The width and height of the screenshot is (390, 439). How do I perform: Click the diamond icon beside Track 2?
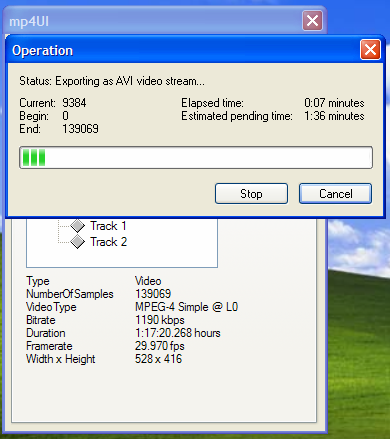(x=78, y=241)
